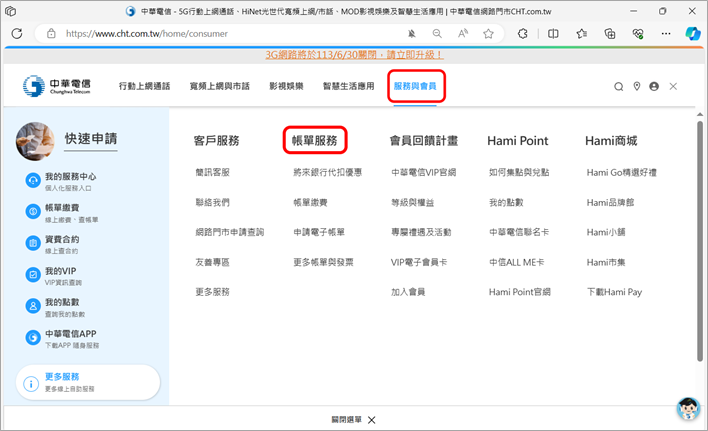
Task: Open the 行動上網通話 menu
Action: [x=146, y=87]
